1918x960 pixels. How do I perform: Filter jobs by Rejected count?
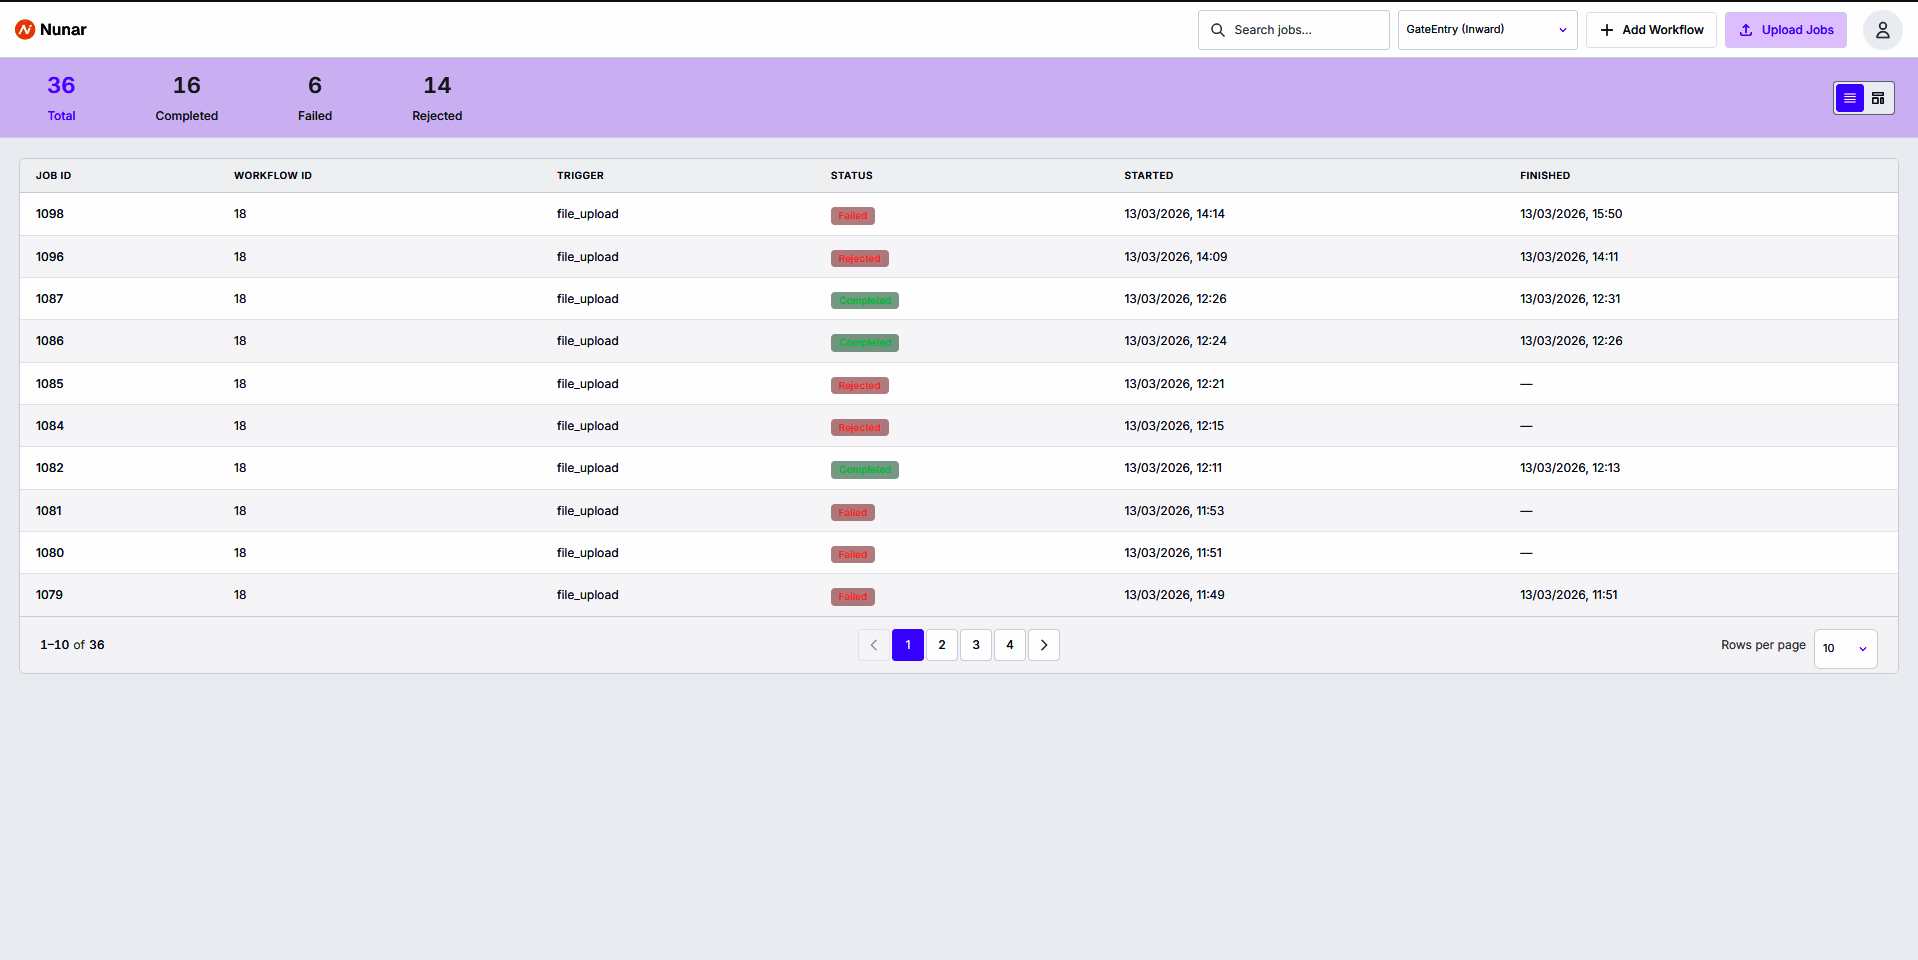pos(437,98)
